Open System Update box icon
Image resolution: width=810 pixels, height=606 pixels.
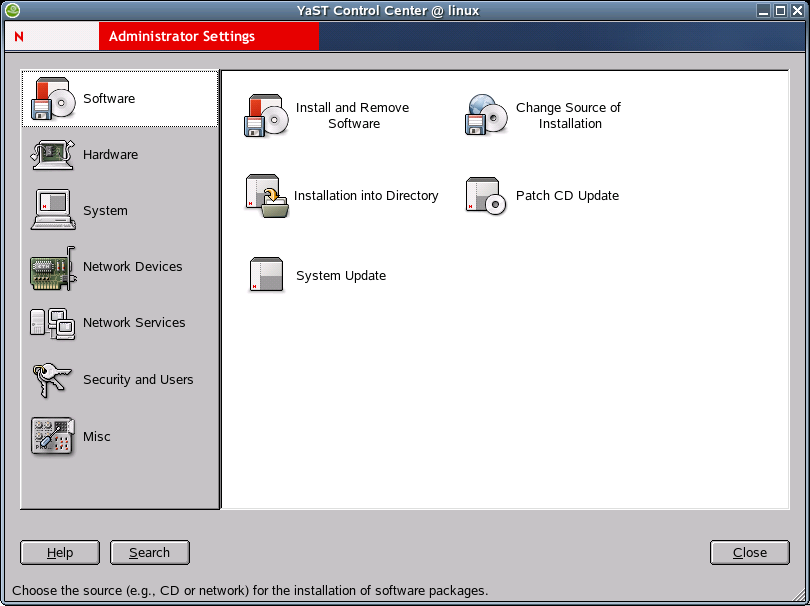(x=267, y=275)
